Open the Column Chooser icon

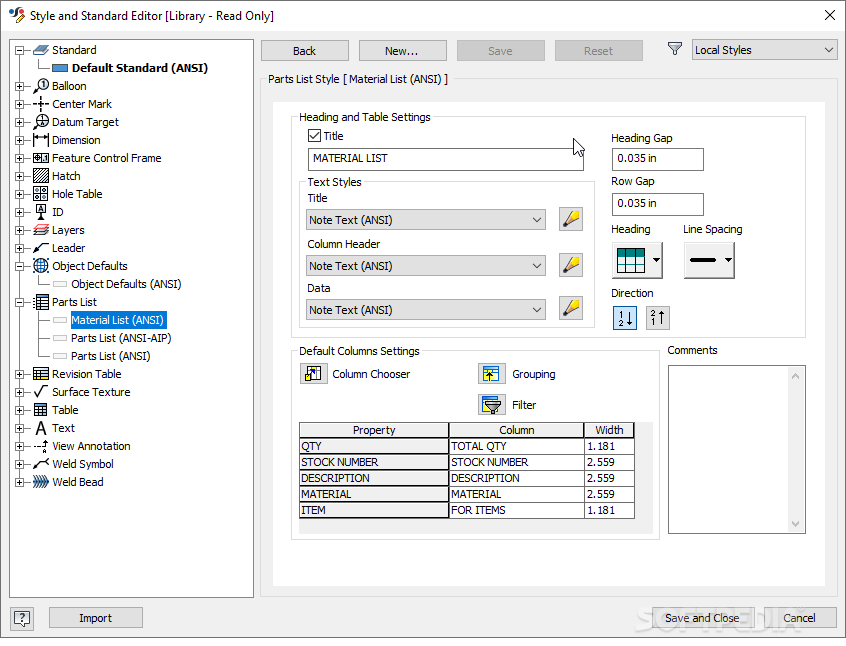313,373
